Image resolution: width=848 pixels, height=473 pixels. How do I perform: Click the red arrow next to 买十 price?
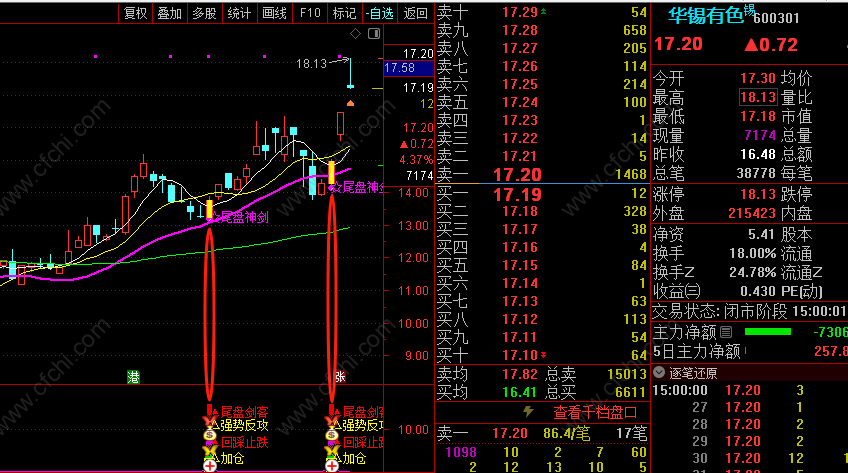[544, 355]
